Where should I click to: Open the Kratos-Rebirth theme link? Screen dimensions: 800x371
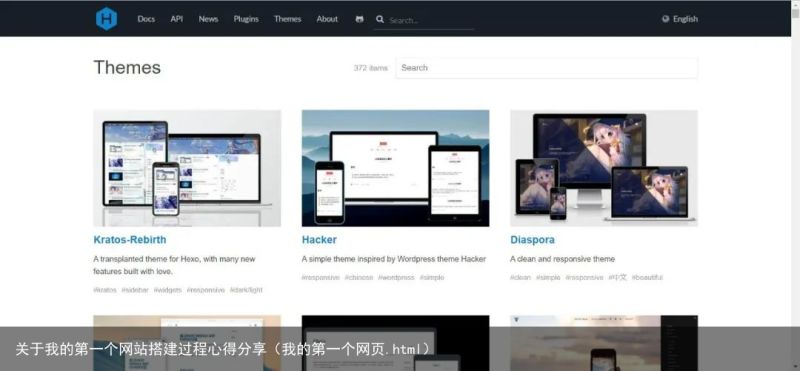pyautogui.click(x=130, y=239)
